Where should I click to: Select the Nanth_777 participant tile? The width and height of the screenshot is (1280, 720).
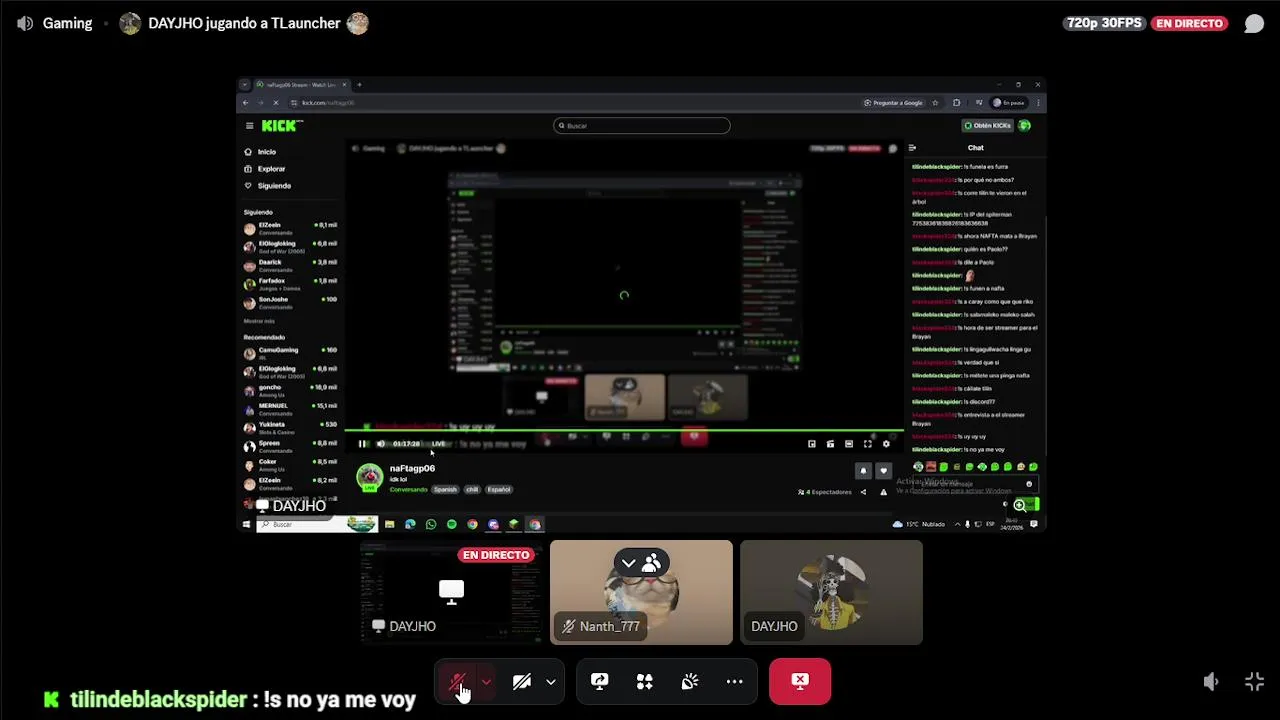641,592
